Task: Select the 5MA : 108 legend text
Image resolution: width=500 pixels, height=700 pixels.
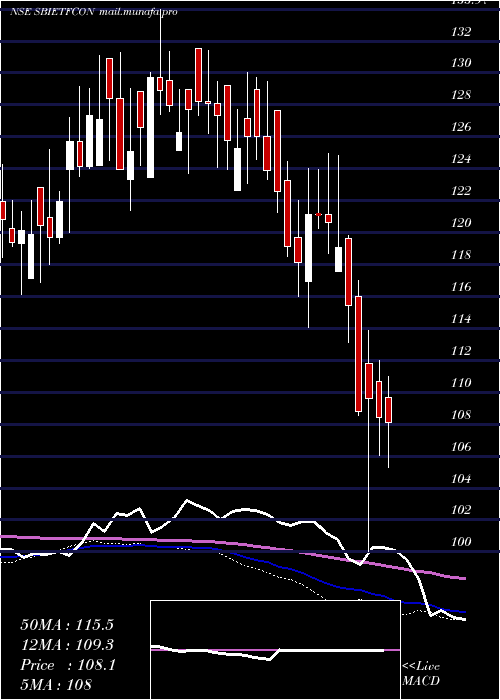Action: click(x=56, y=685)
